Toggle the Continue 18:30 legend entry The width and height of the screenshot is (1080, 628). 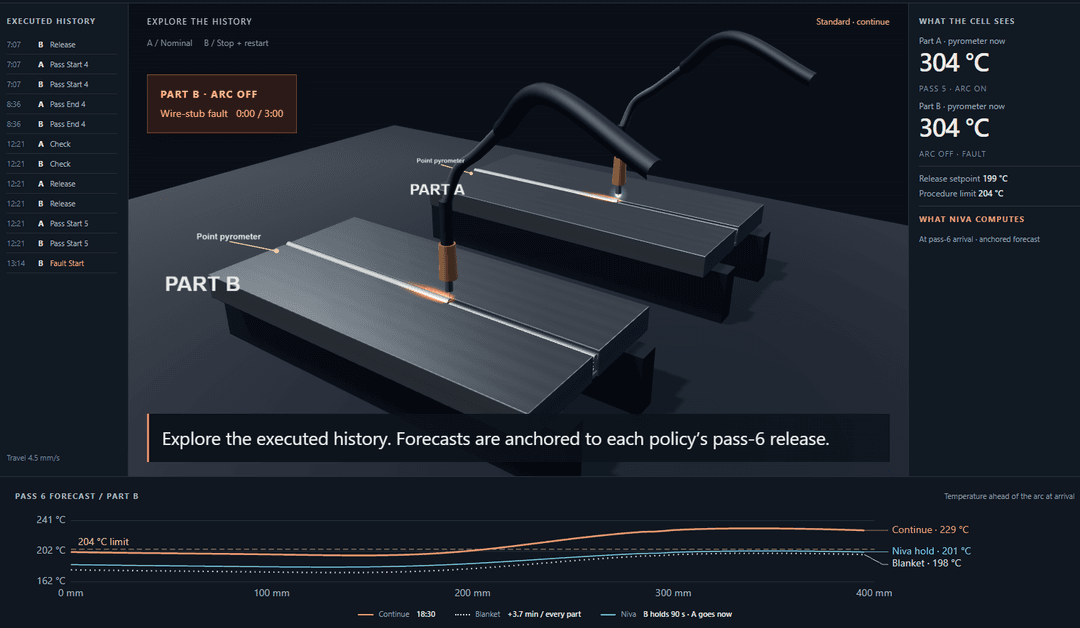397,614
